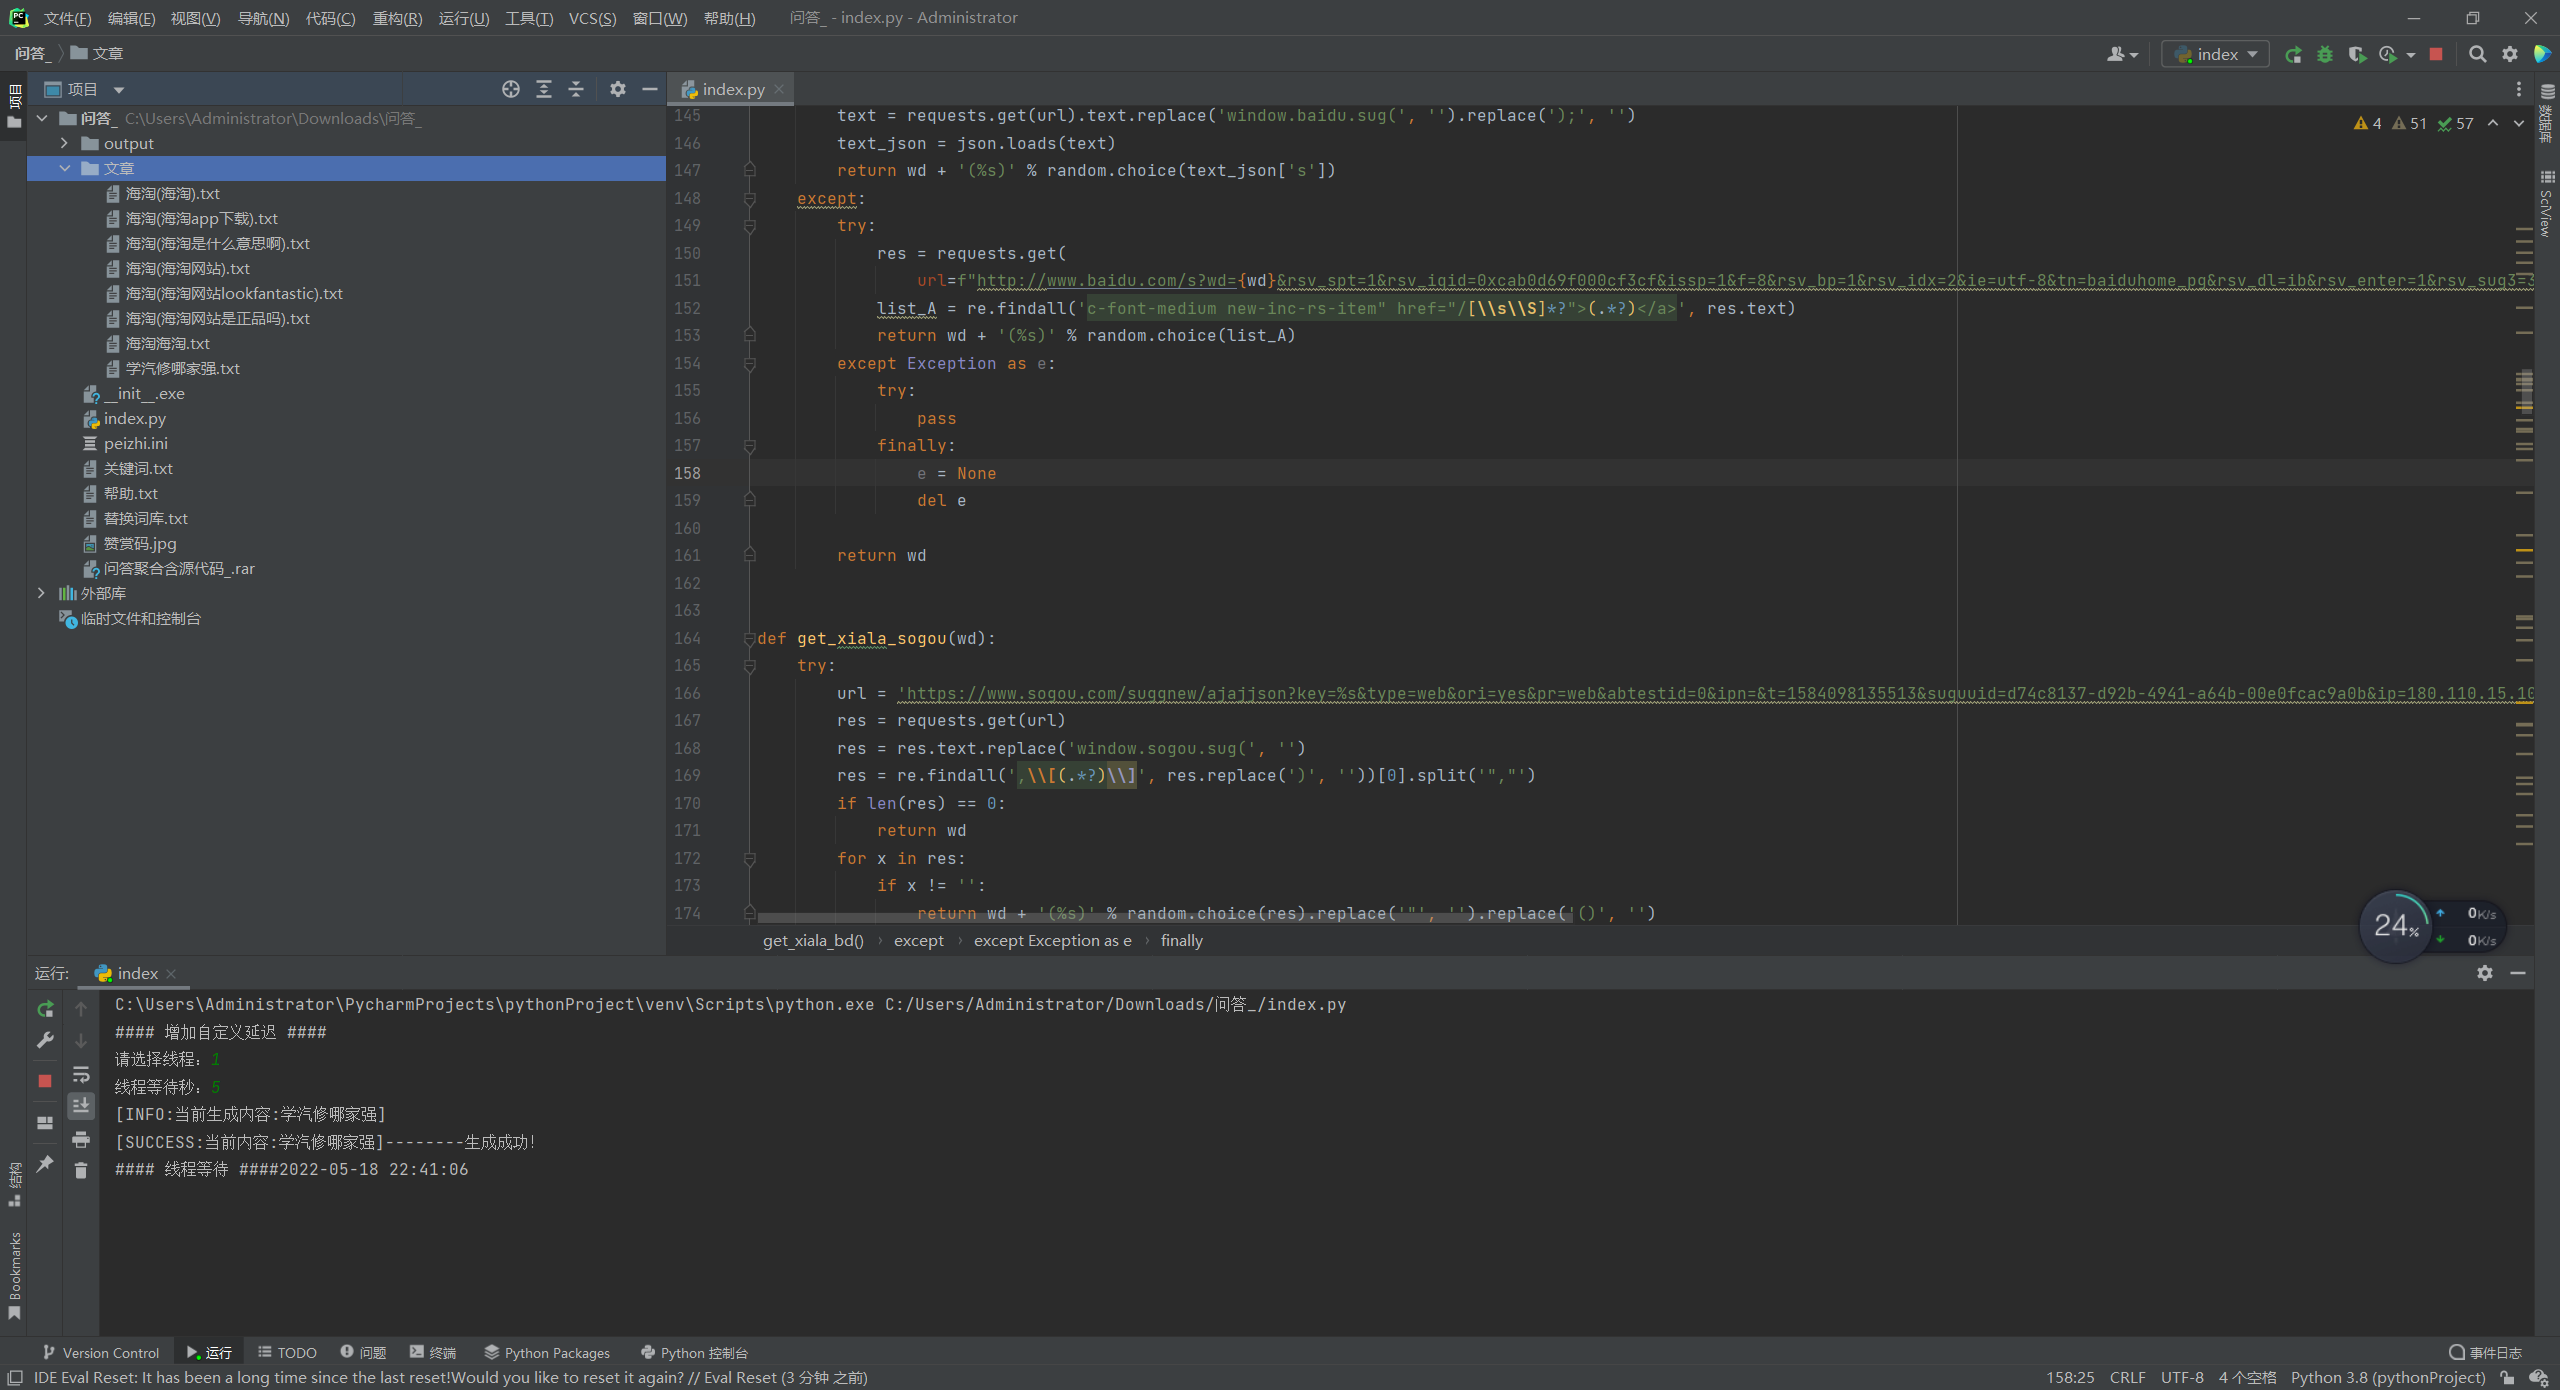Screen dimensions: 2560x1390
Task: Collapse the 问答_ project root
Action: 42,118
